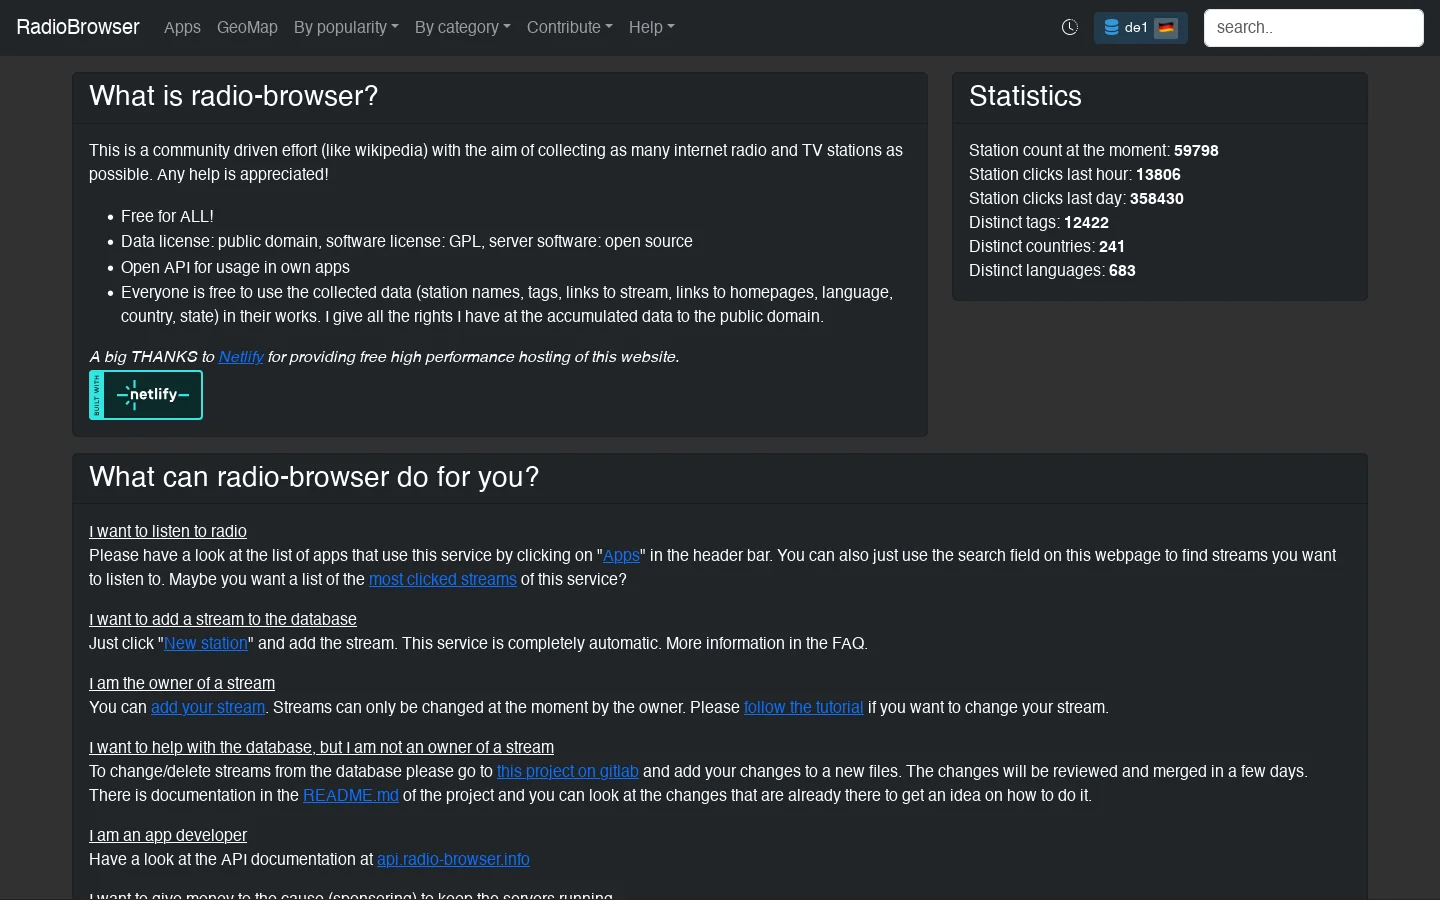Open the Apps link in listen paragraph
This screenshot has height=900, width=1440.
(x=621, y=555)
